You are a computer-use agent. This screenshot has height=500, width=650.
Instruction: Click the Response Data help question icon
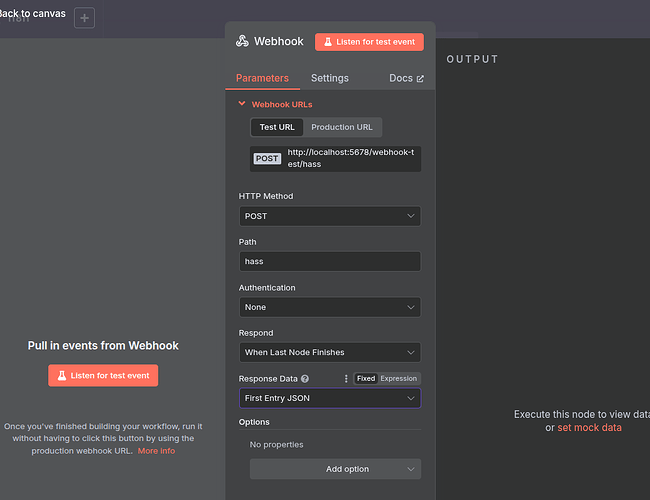tap(305, 379)
